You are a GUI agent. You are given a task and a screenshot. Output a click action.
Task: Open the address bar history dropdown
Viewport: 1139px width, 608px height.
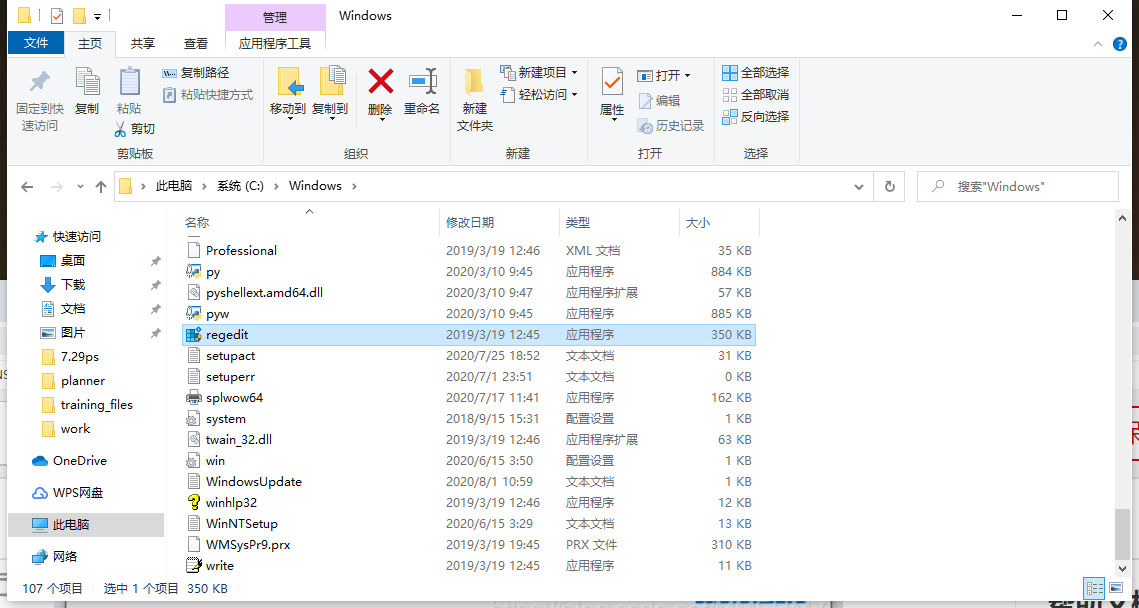(x=858, y=186)
